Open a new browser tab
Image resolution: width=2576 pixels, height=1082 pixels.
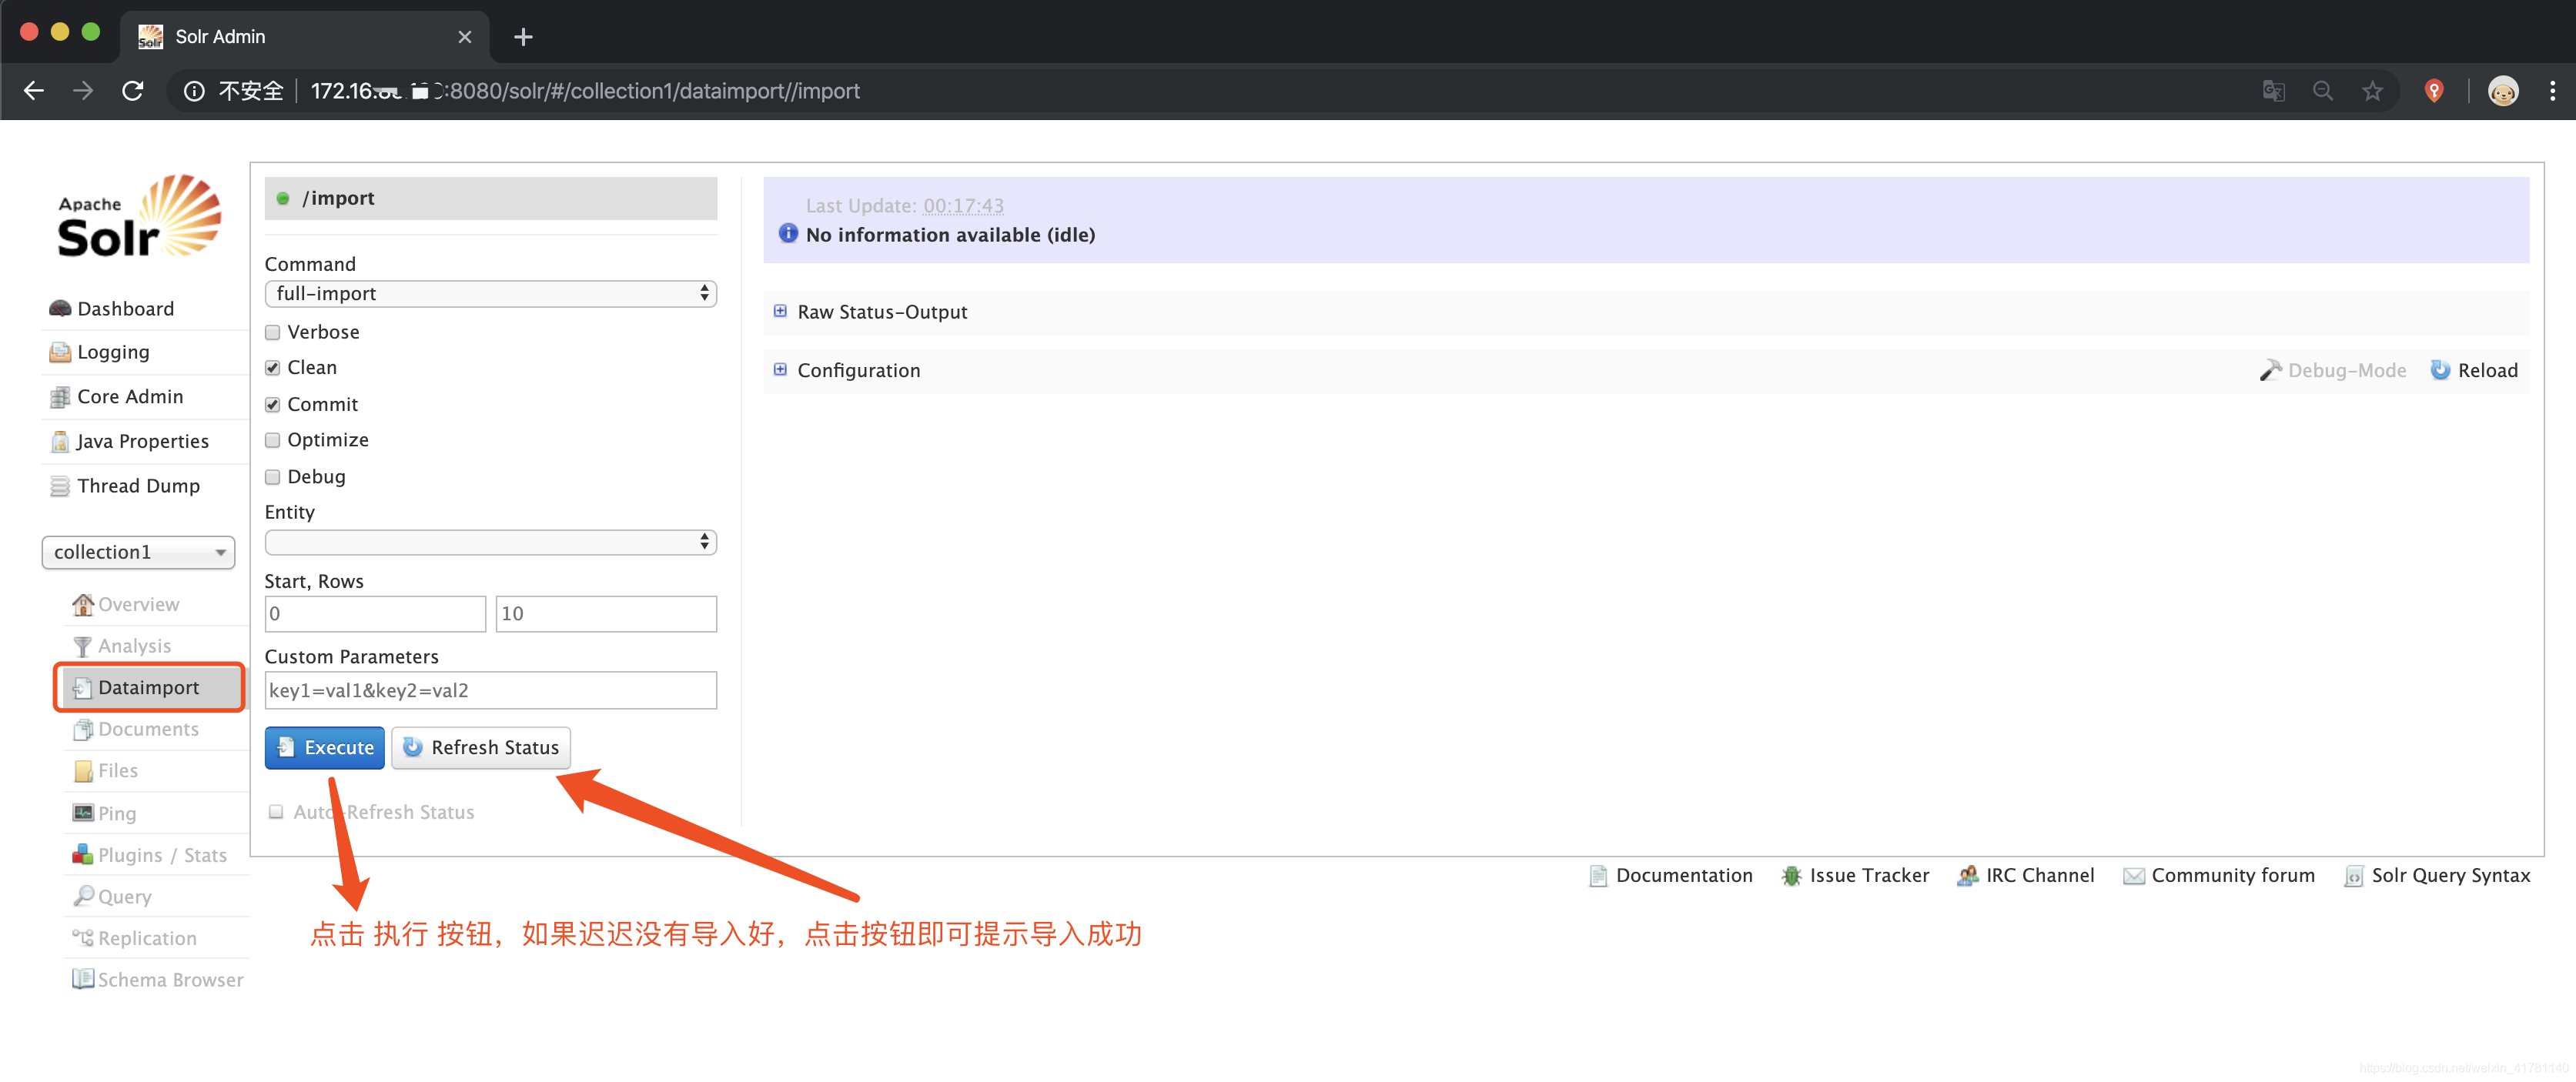coord(523,37)
